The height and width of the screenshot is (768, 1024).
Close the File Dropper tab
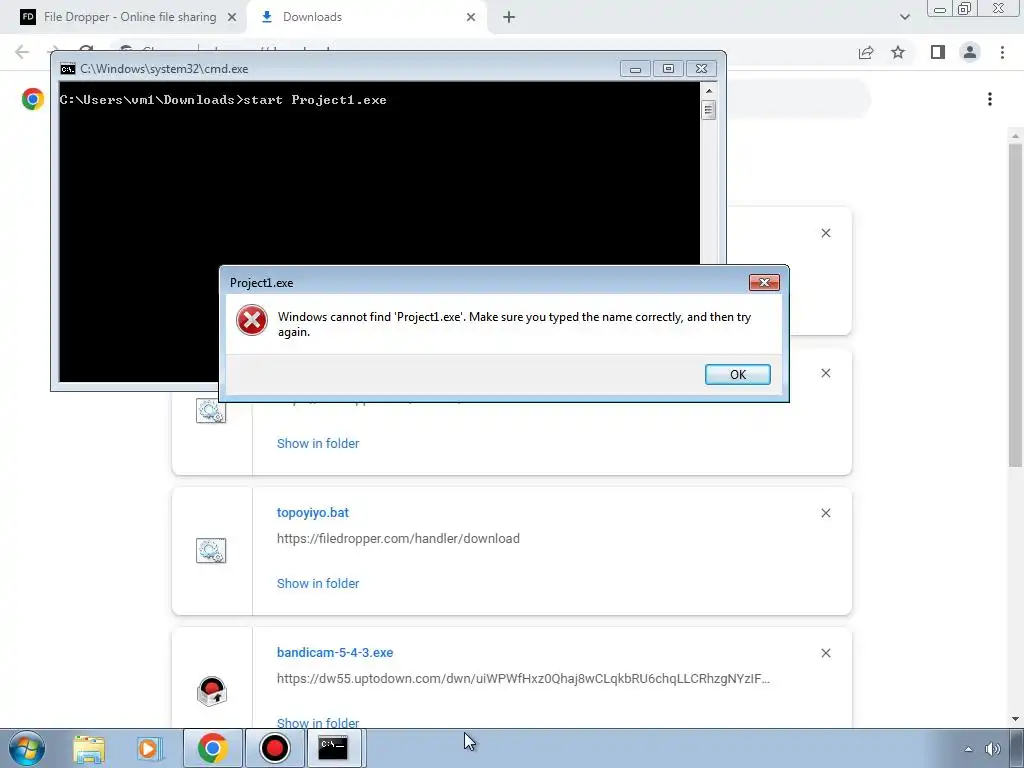(232, 17)
